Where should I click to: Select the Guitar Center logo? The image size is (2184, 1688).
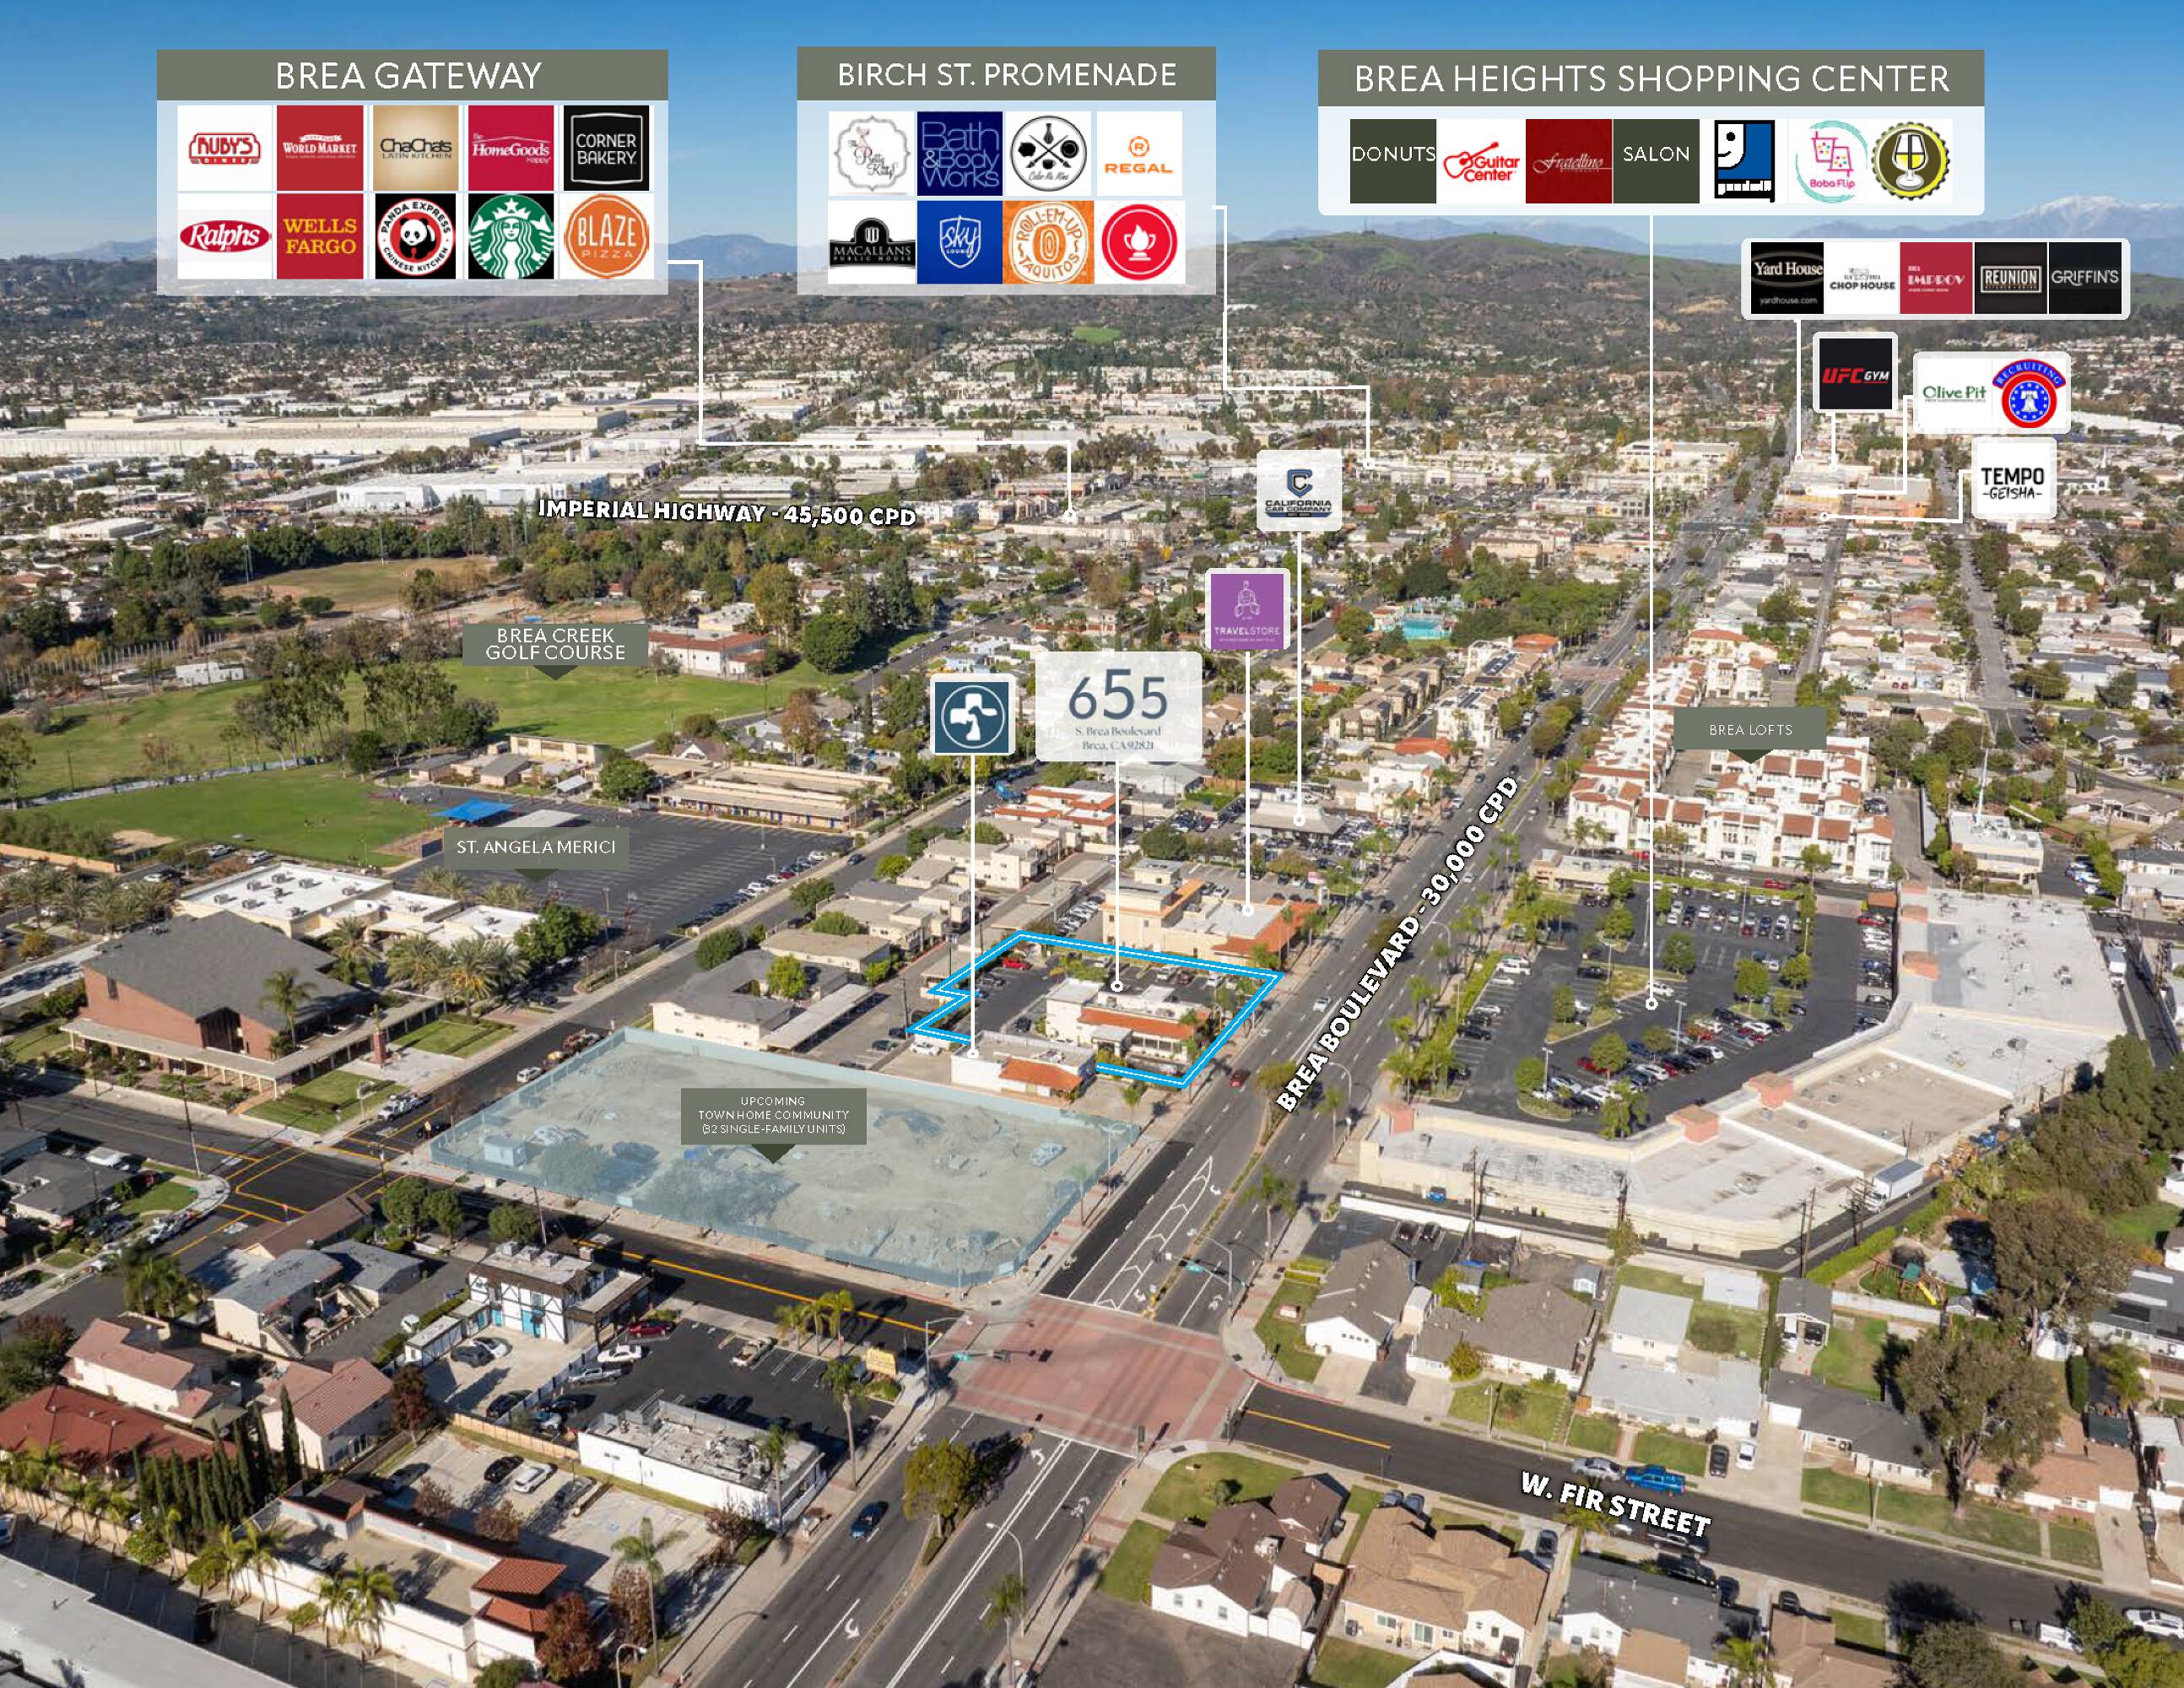1481,161
